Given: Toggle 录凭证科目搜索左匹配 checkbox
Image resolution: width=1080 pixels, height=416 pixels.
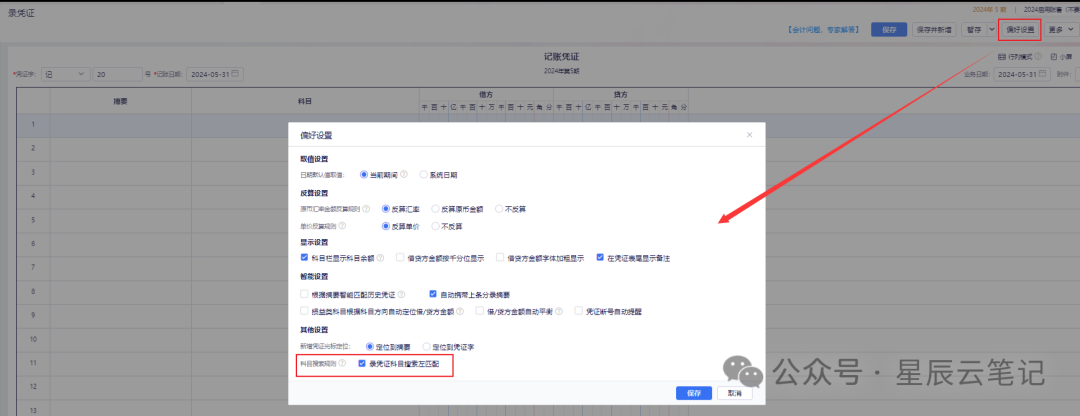Looking at the screenshot, I should (362, 363).
